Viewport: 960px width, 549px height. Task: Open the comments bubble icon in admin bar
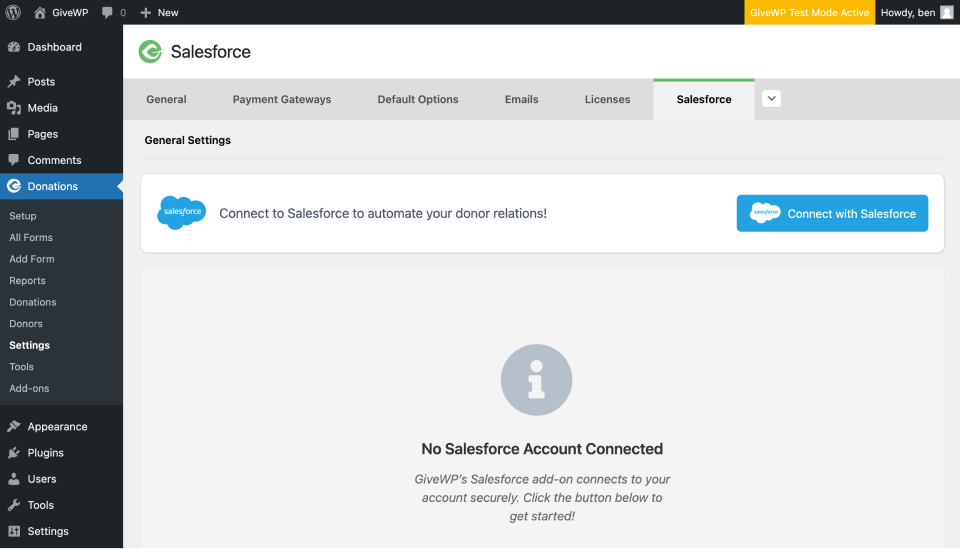[107, 12]
